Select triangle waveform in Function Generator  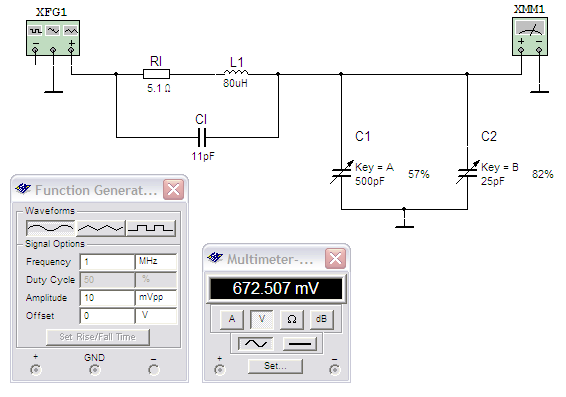click(x=100, y=228)
